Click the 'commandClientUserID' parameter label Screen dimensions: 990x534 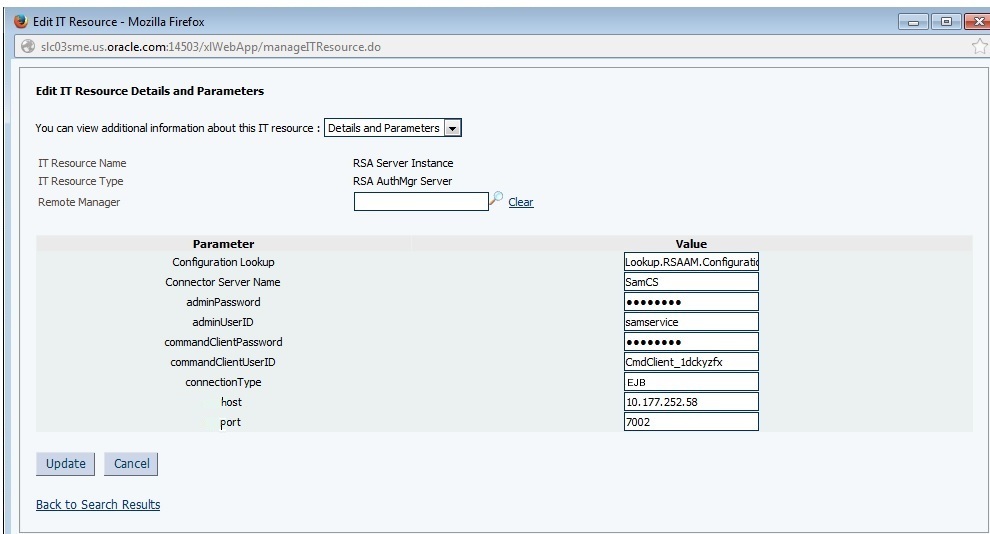click(x=223, y=362)
